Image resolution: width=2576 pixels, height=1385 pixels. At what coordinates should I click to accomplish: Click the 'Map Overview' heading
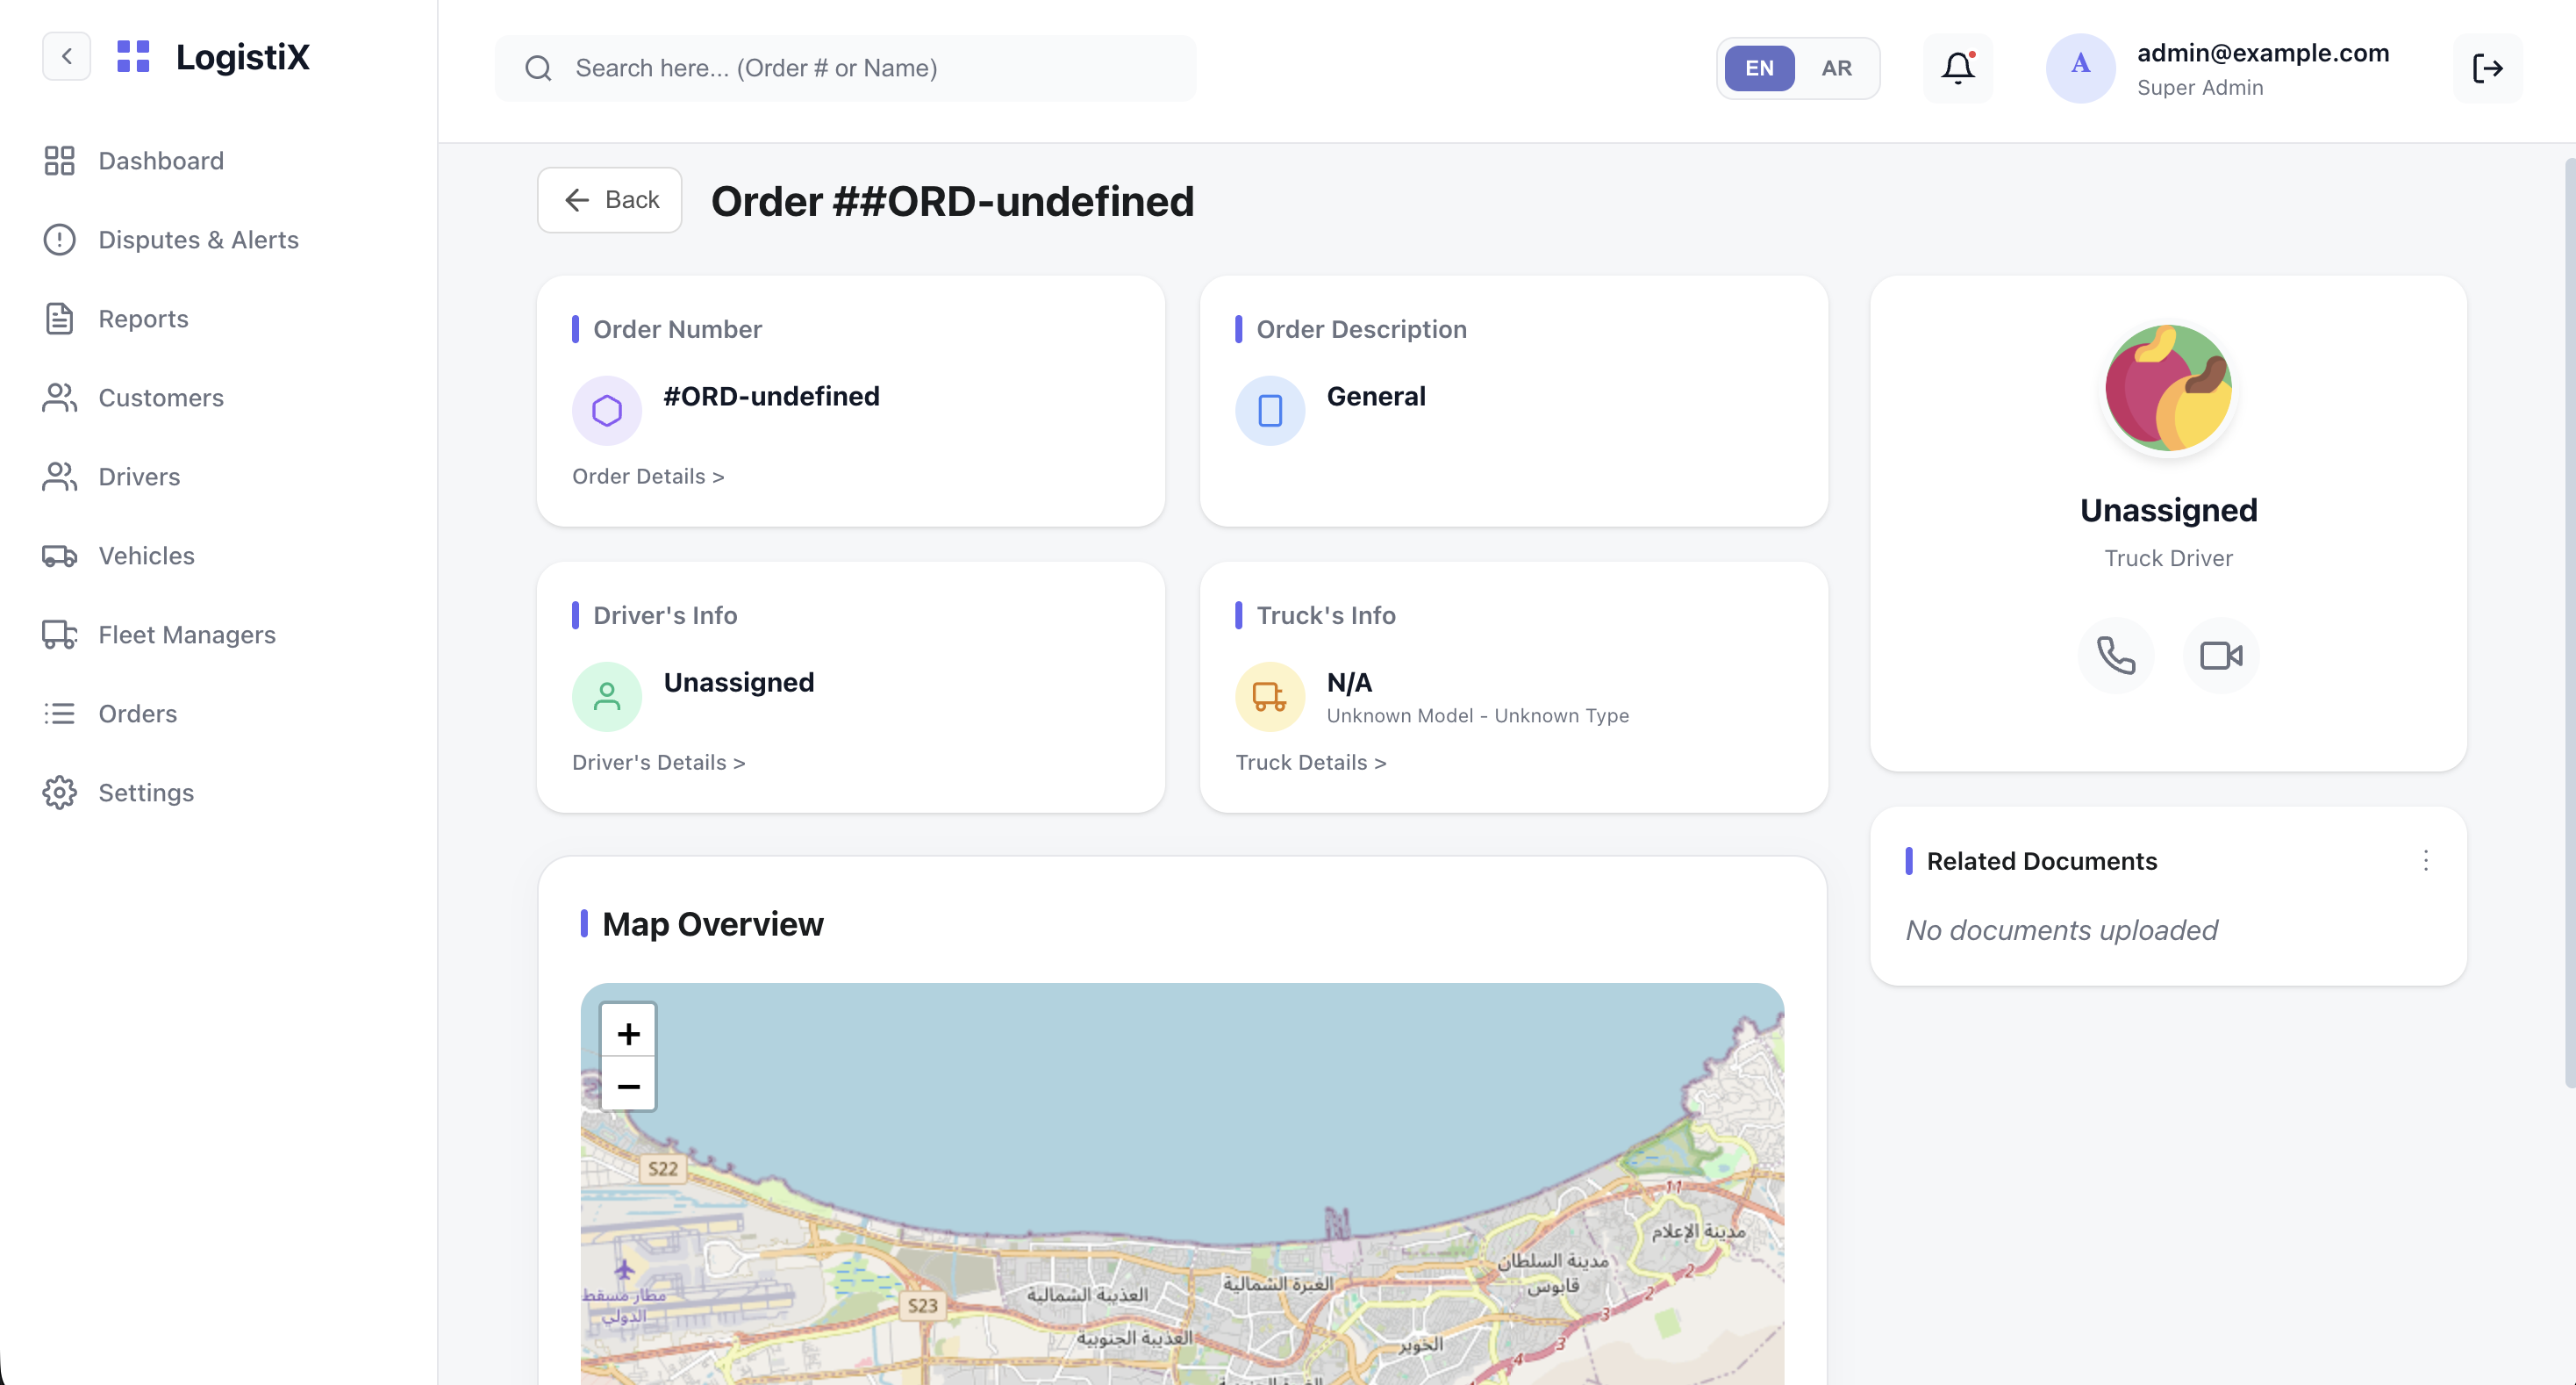[x=712, y=924]
